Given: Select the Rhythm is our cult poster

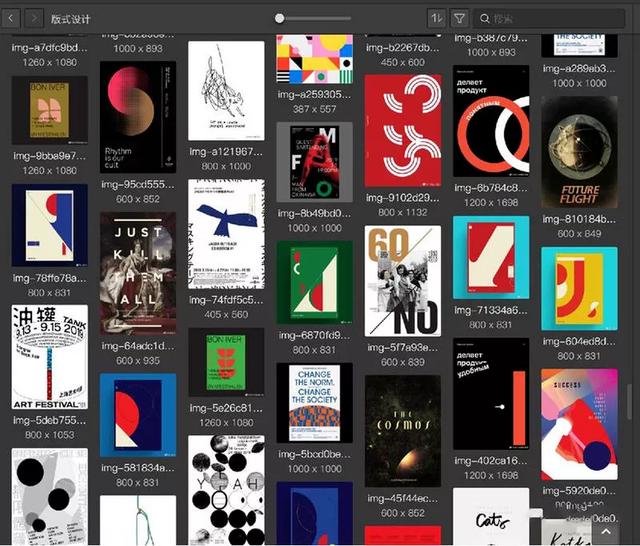Looking at the screenshot, I should click(138, 117).
